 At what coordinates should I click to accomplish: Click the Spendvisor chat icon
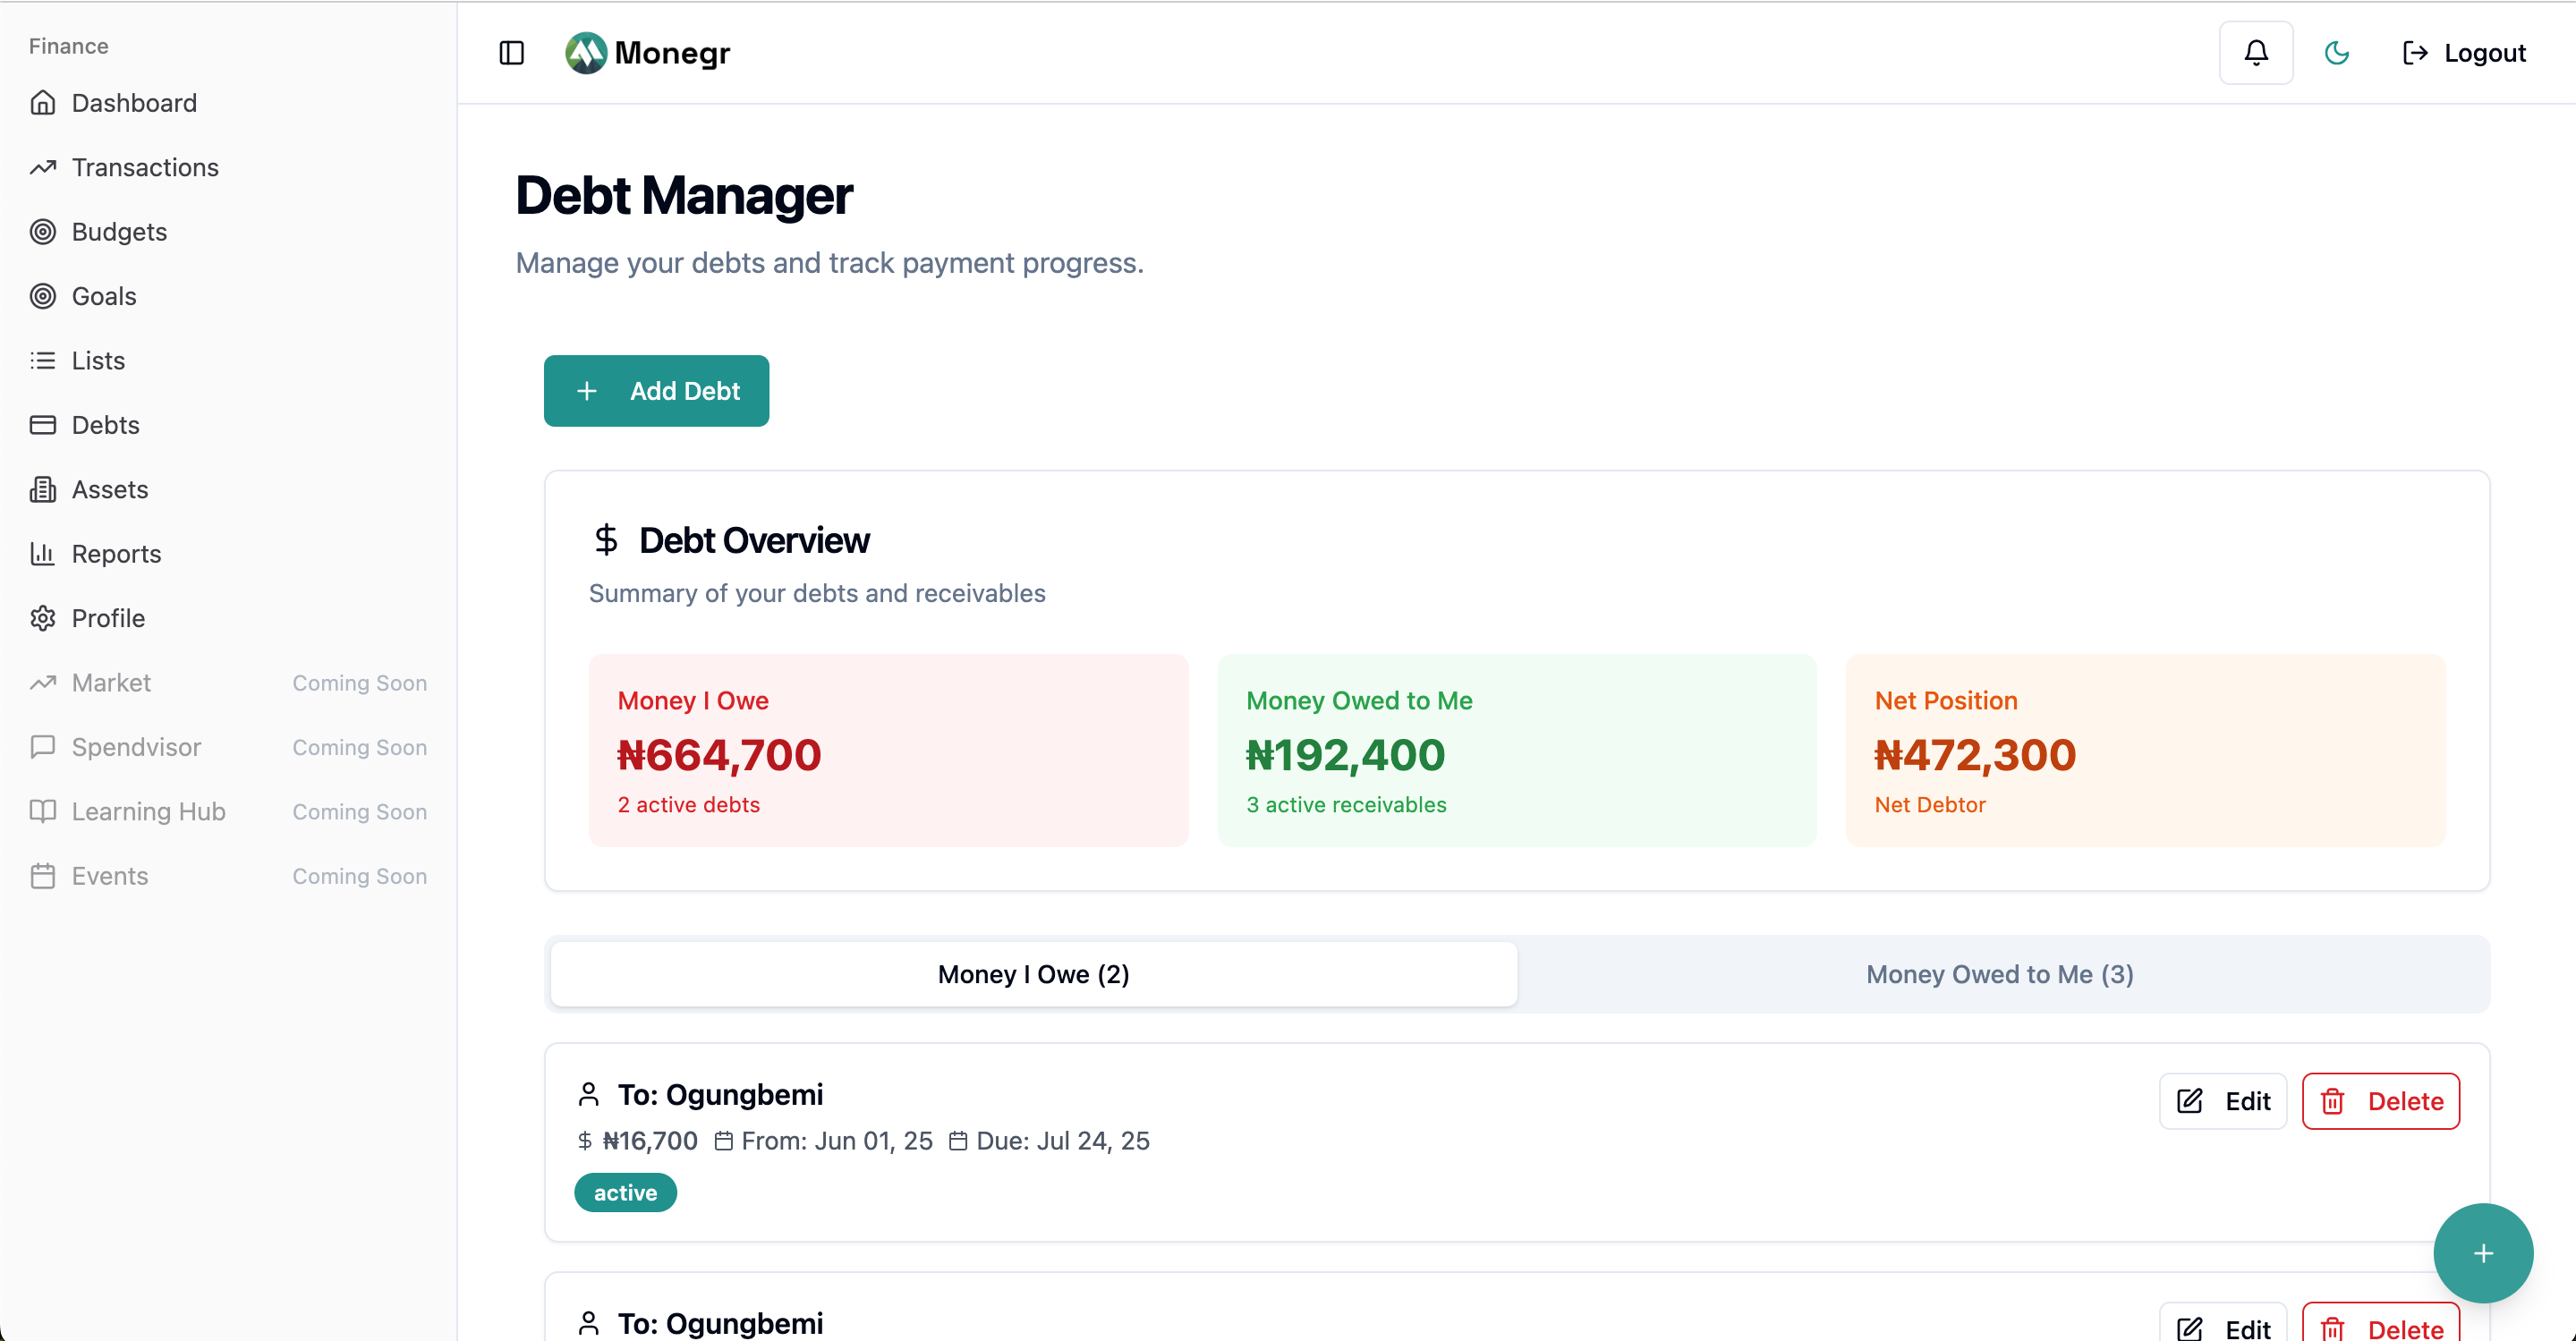coord(43,747)
